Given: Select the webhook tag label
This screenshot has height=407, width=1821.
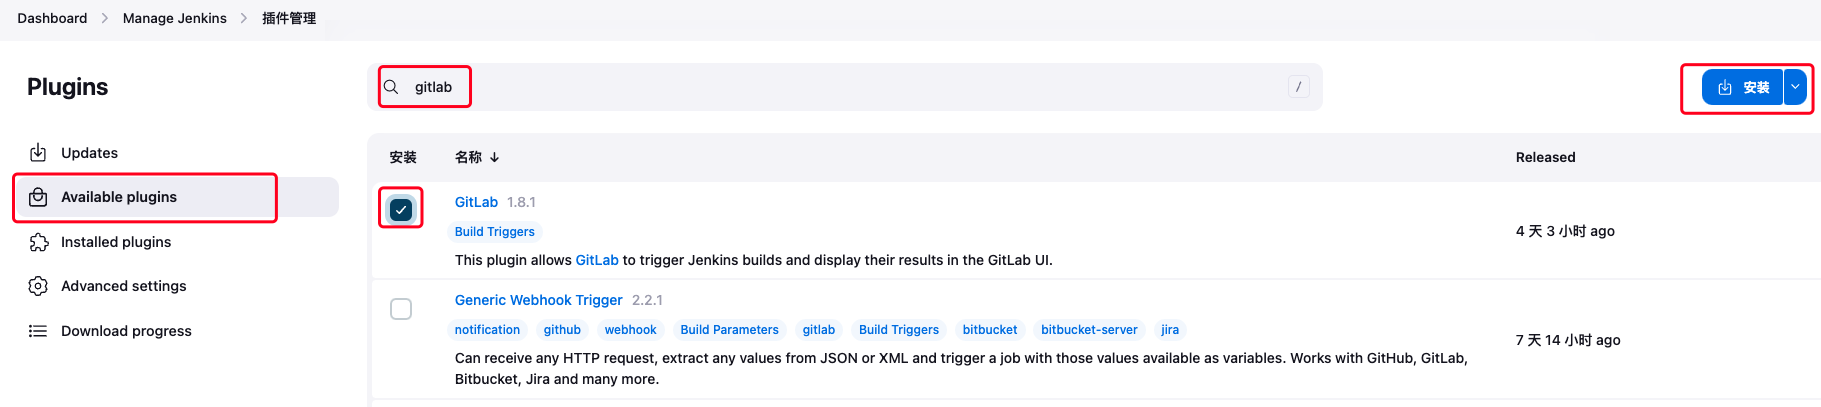Looking at the screenshot, I should 630,330.
